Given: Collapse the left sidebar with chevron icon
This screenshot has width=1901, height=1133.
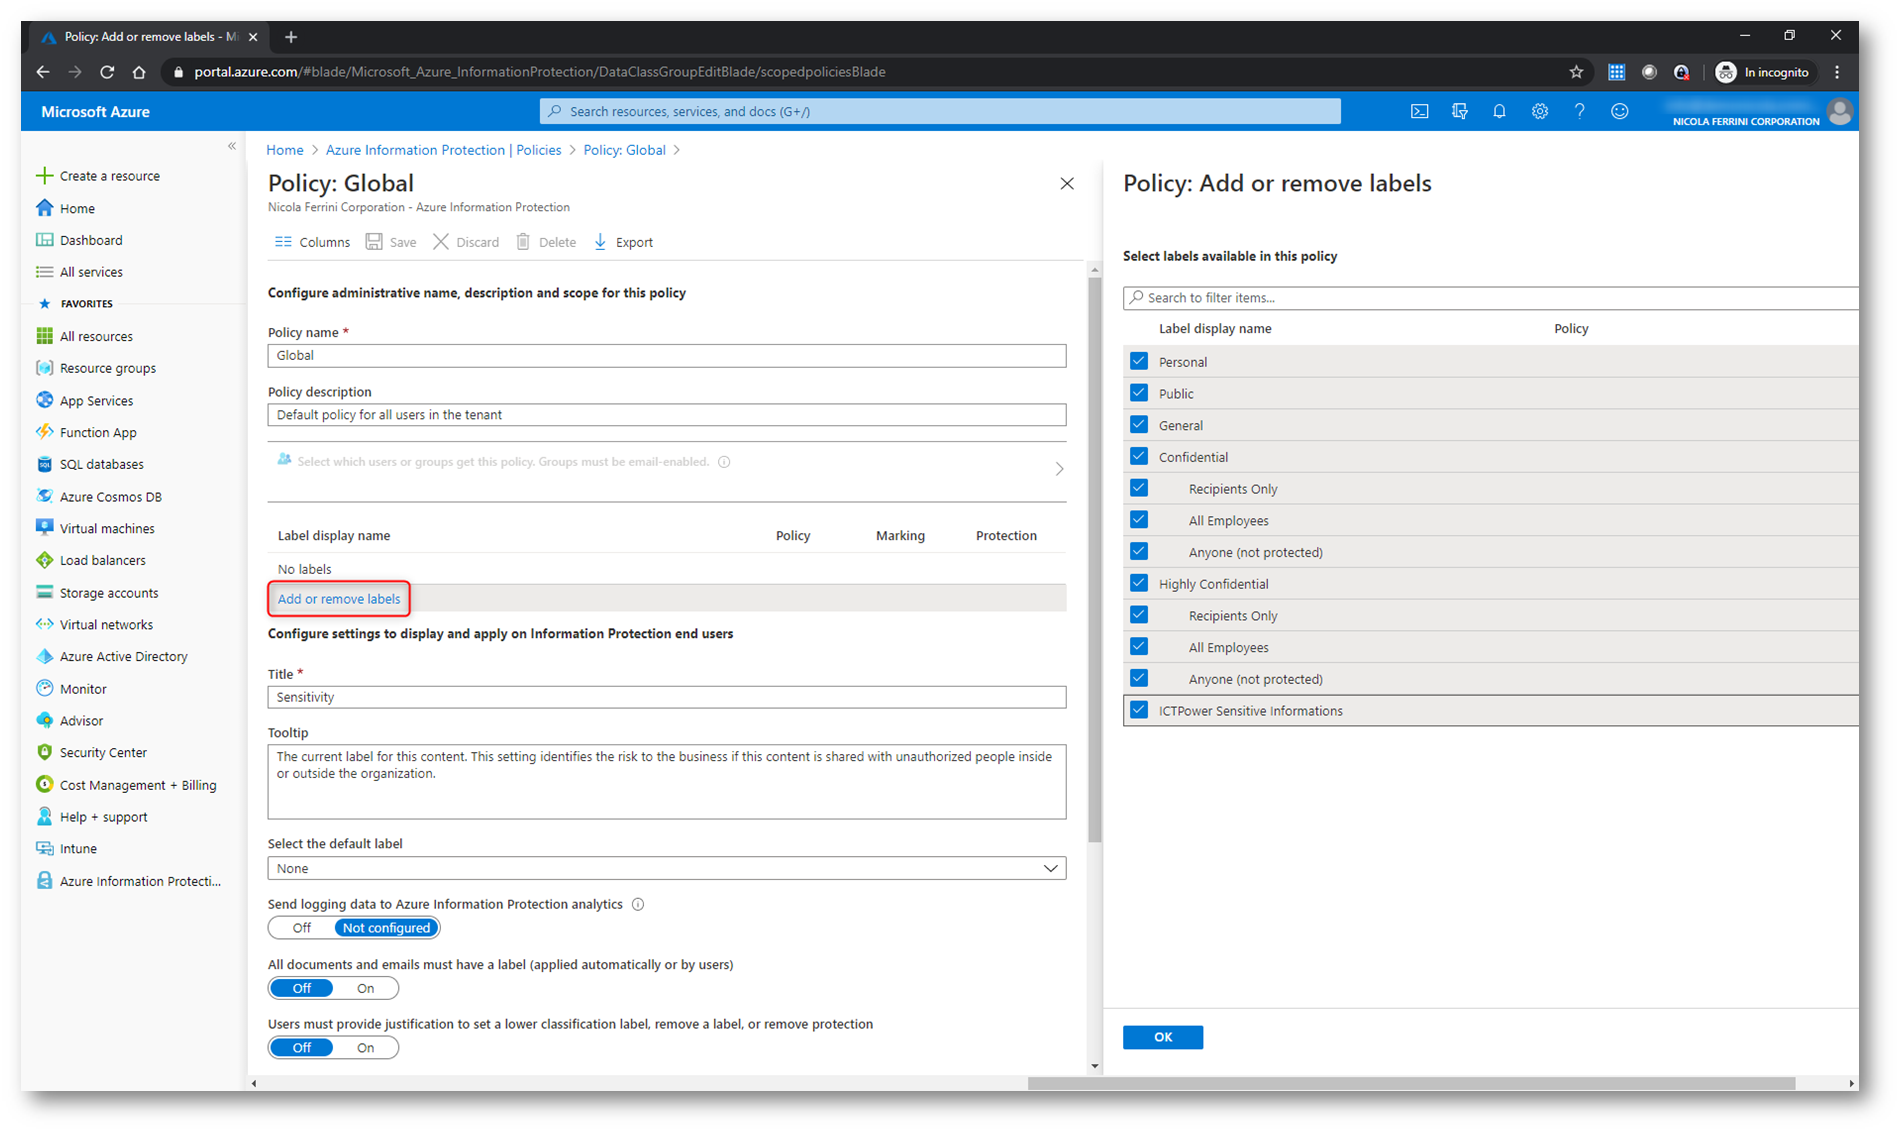Looking at the screenshot, I should point(232,146).
